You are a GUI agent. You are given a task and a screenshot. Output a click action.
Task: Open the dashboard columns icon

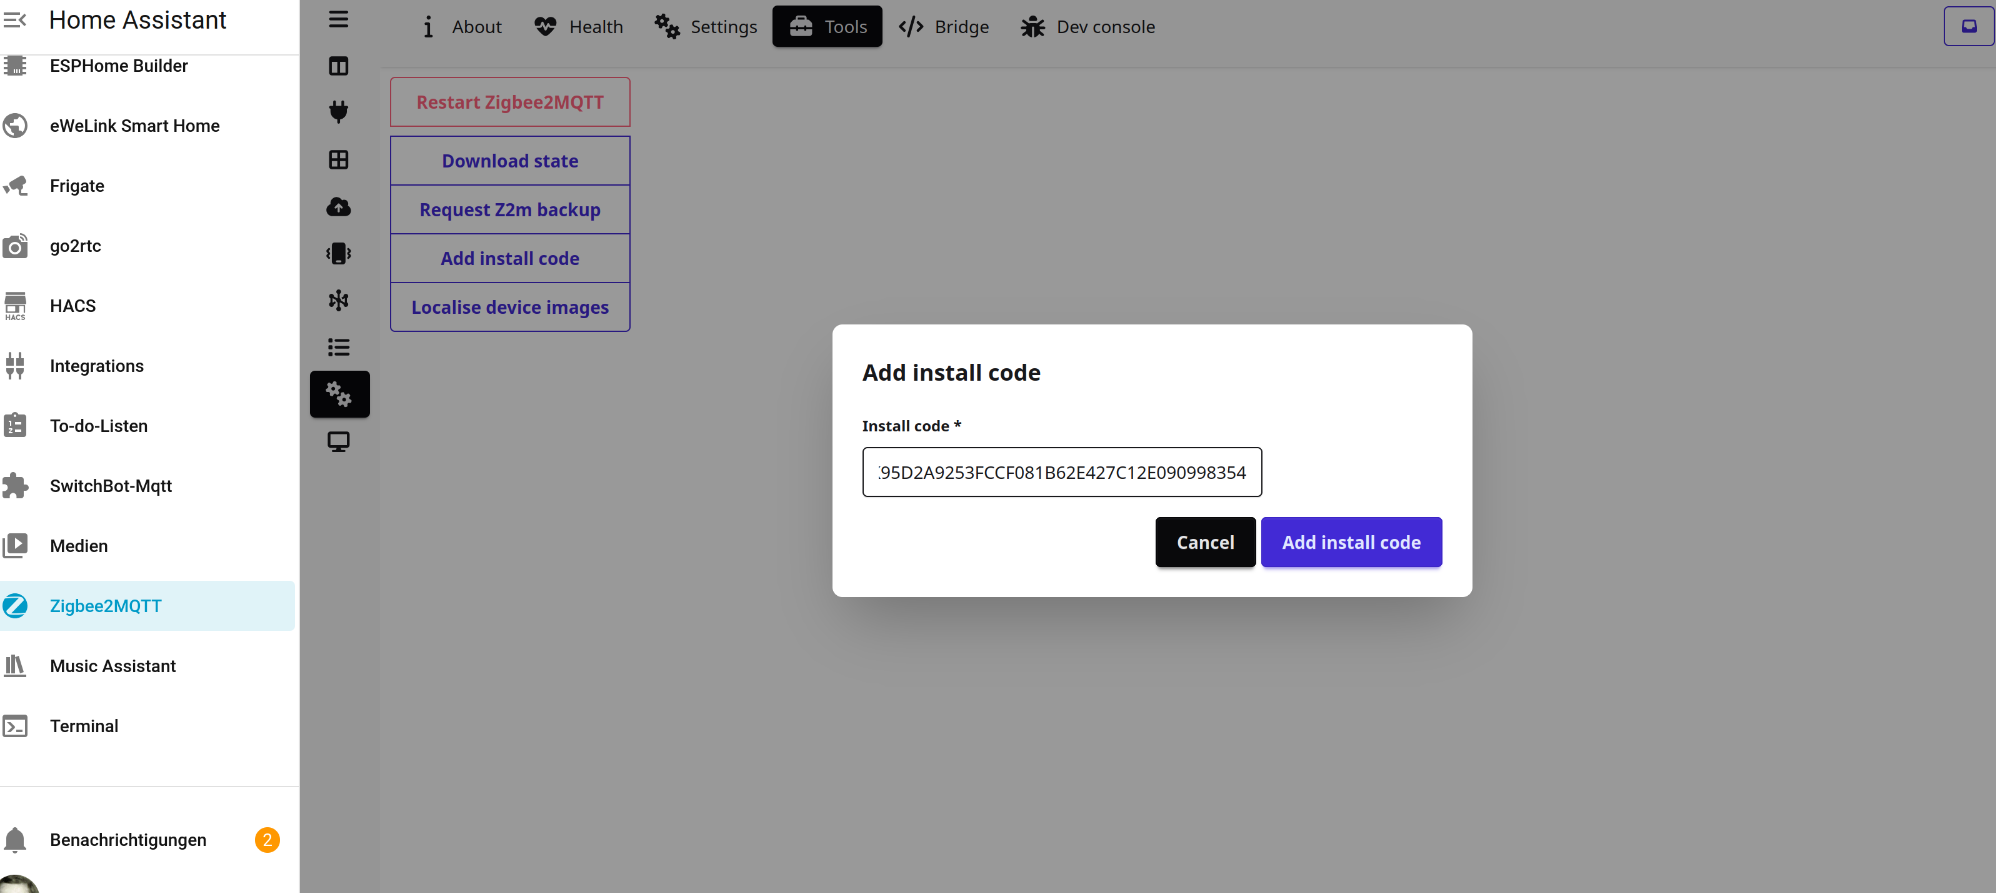coord(339,66)
